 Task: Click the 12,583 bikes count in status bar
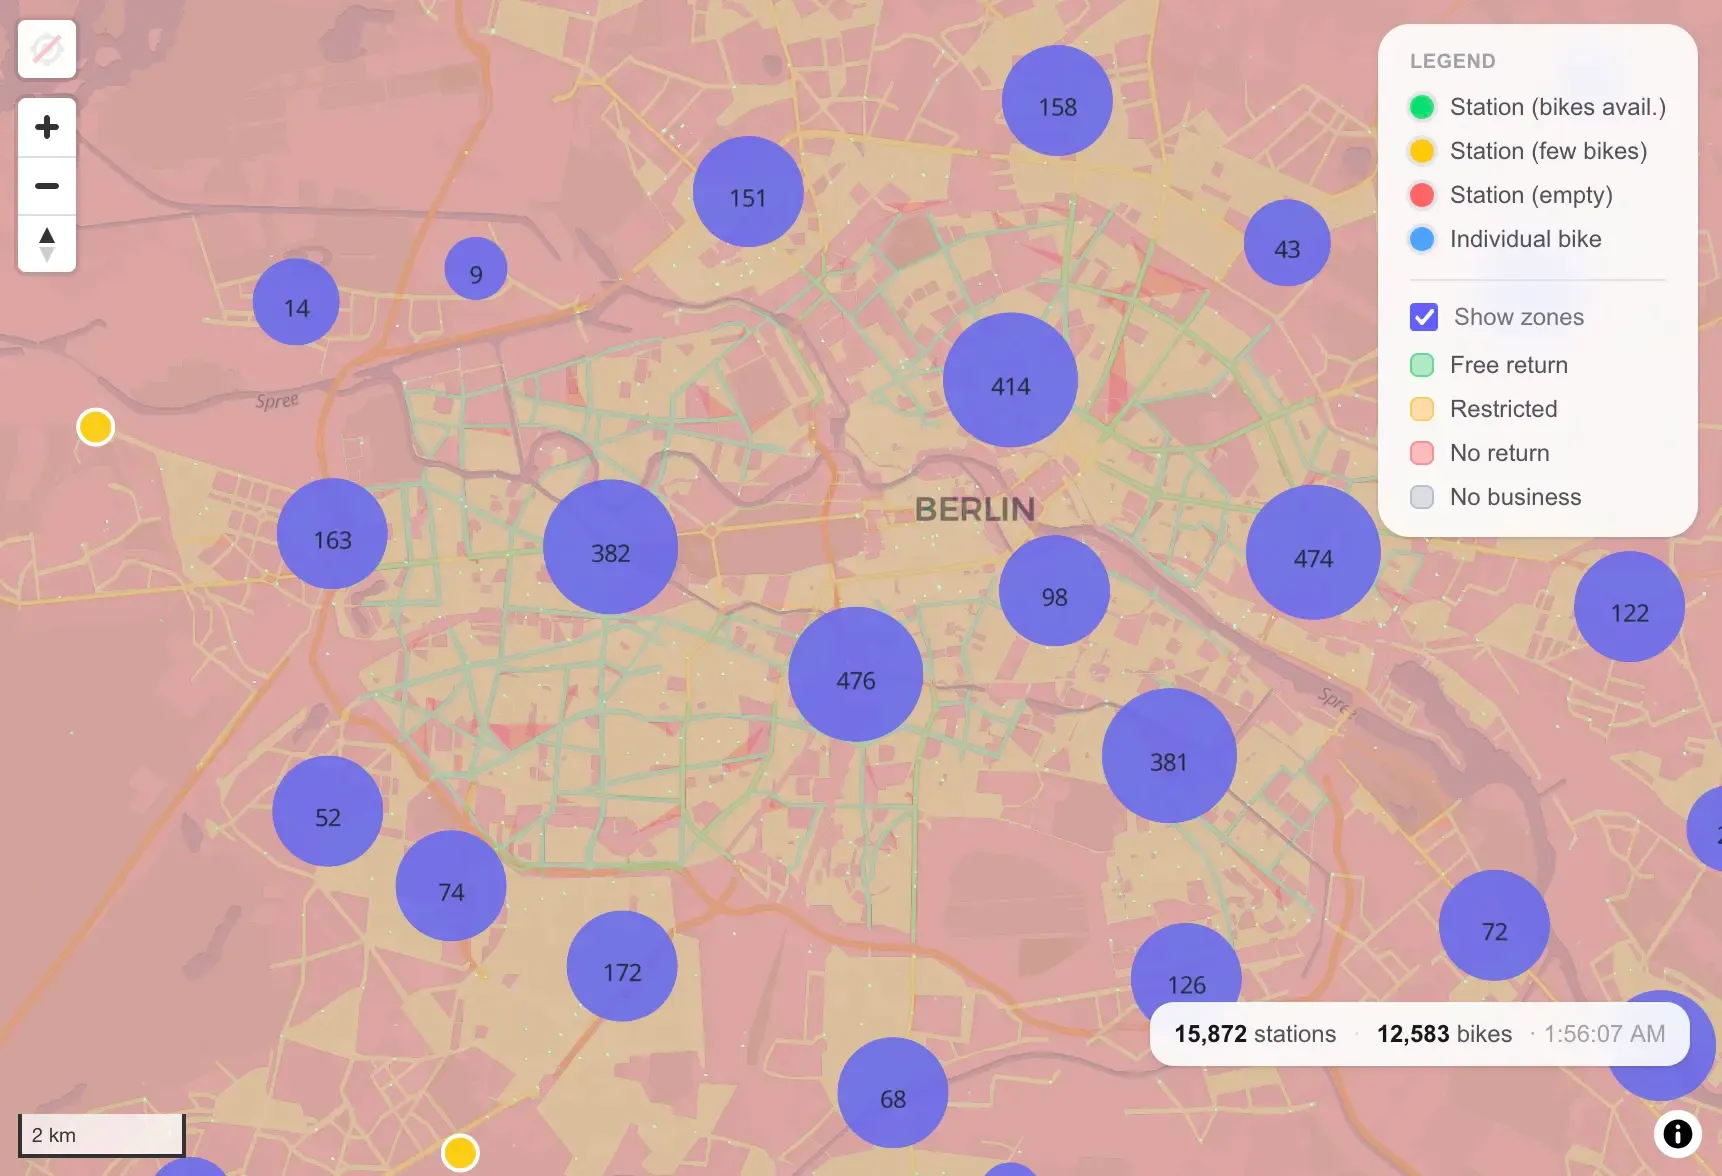click(1444, 1034)
